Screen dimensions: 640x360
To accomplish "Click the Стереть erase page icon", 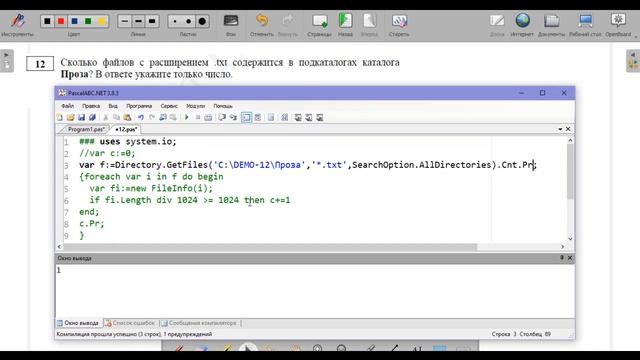I will pos(399,20).
